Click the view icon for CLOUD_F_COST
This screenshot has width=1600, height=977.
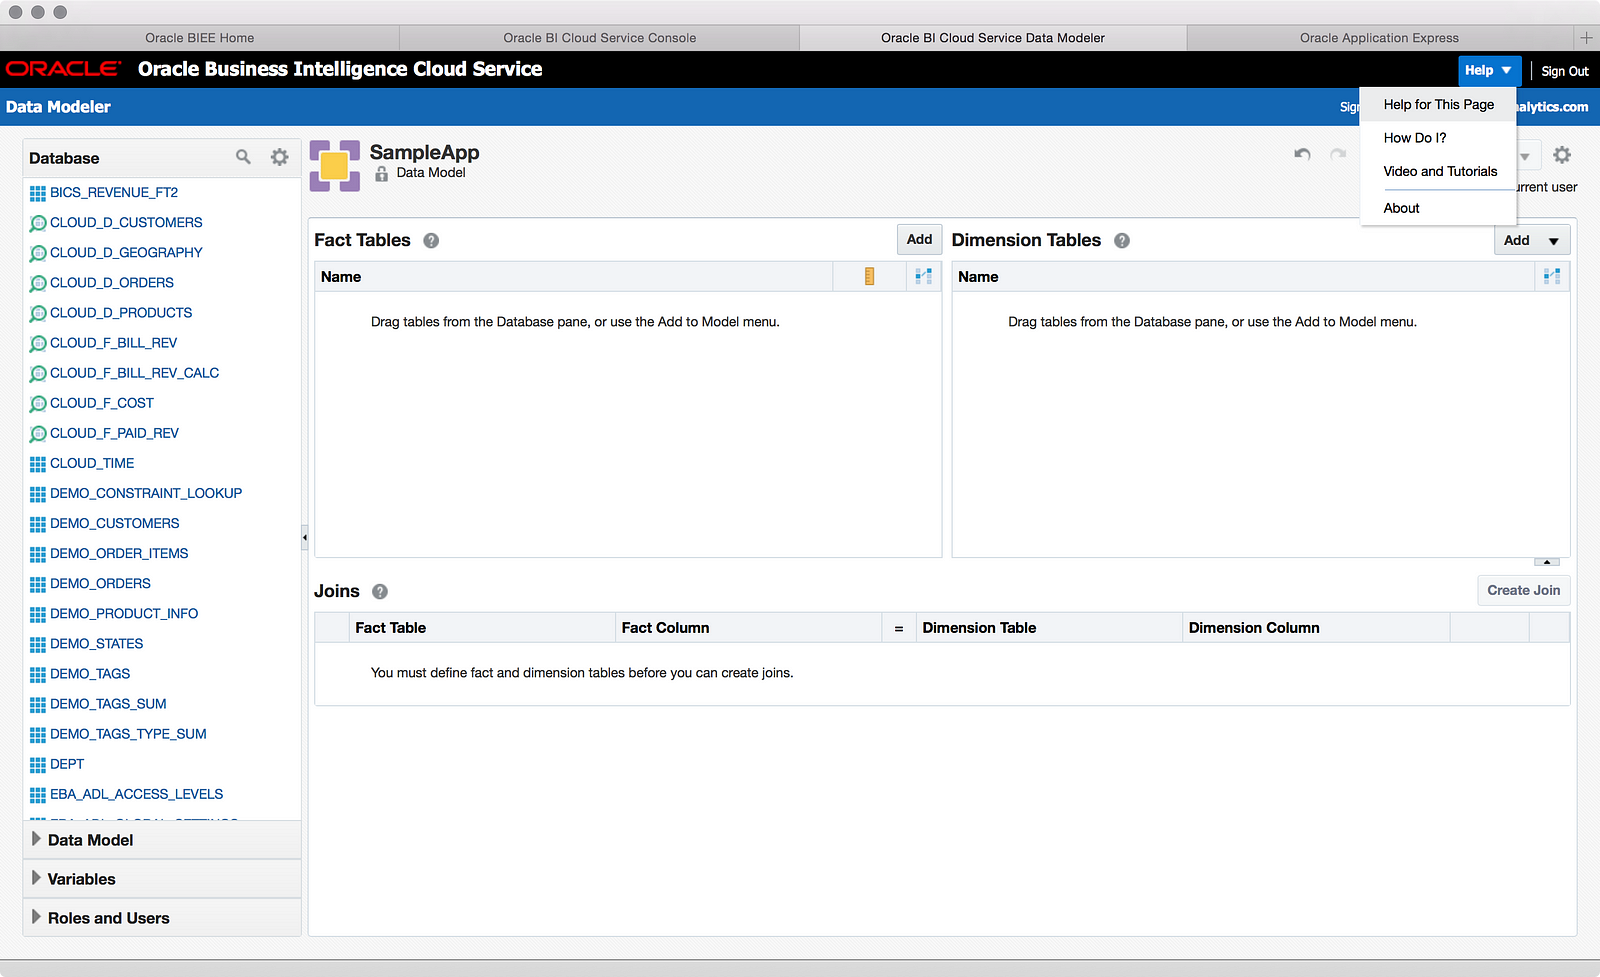(x=38, y=404)
